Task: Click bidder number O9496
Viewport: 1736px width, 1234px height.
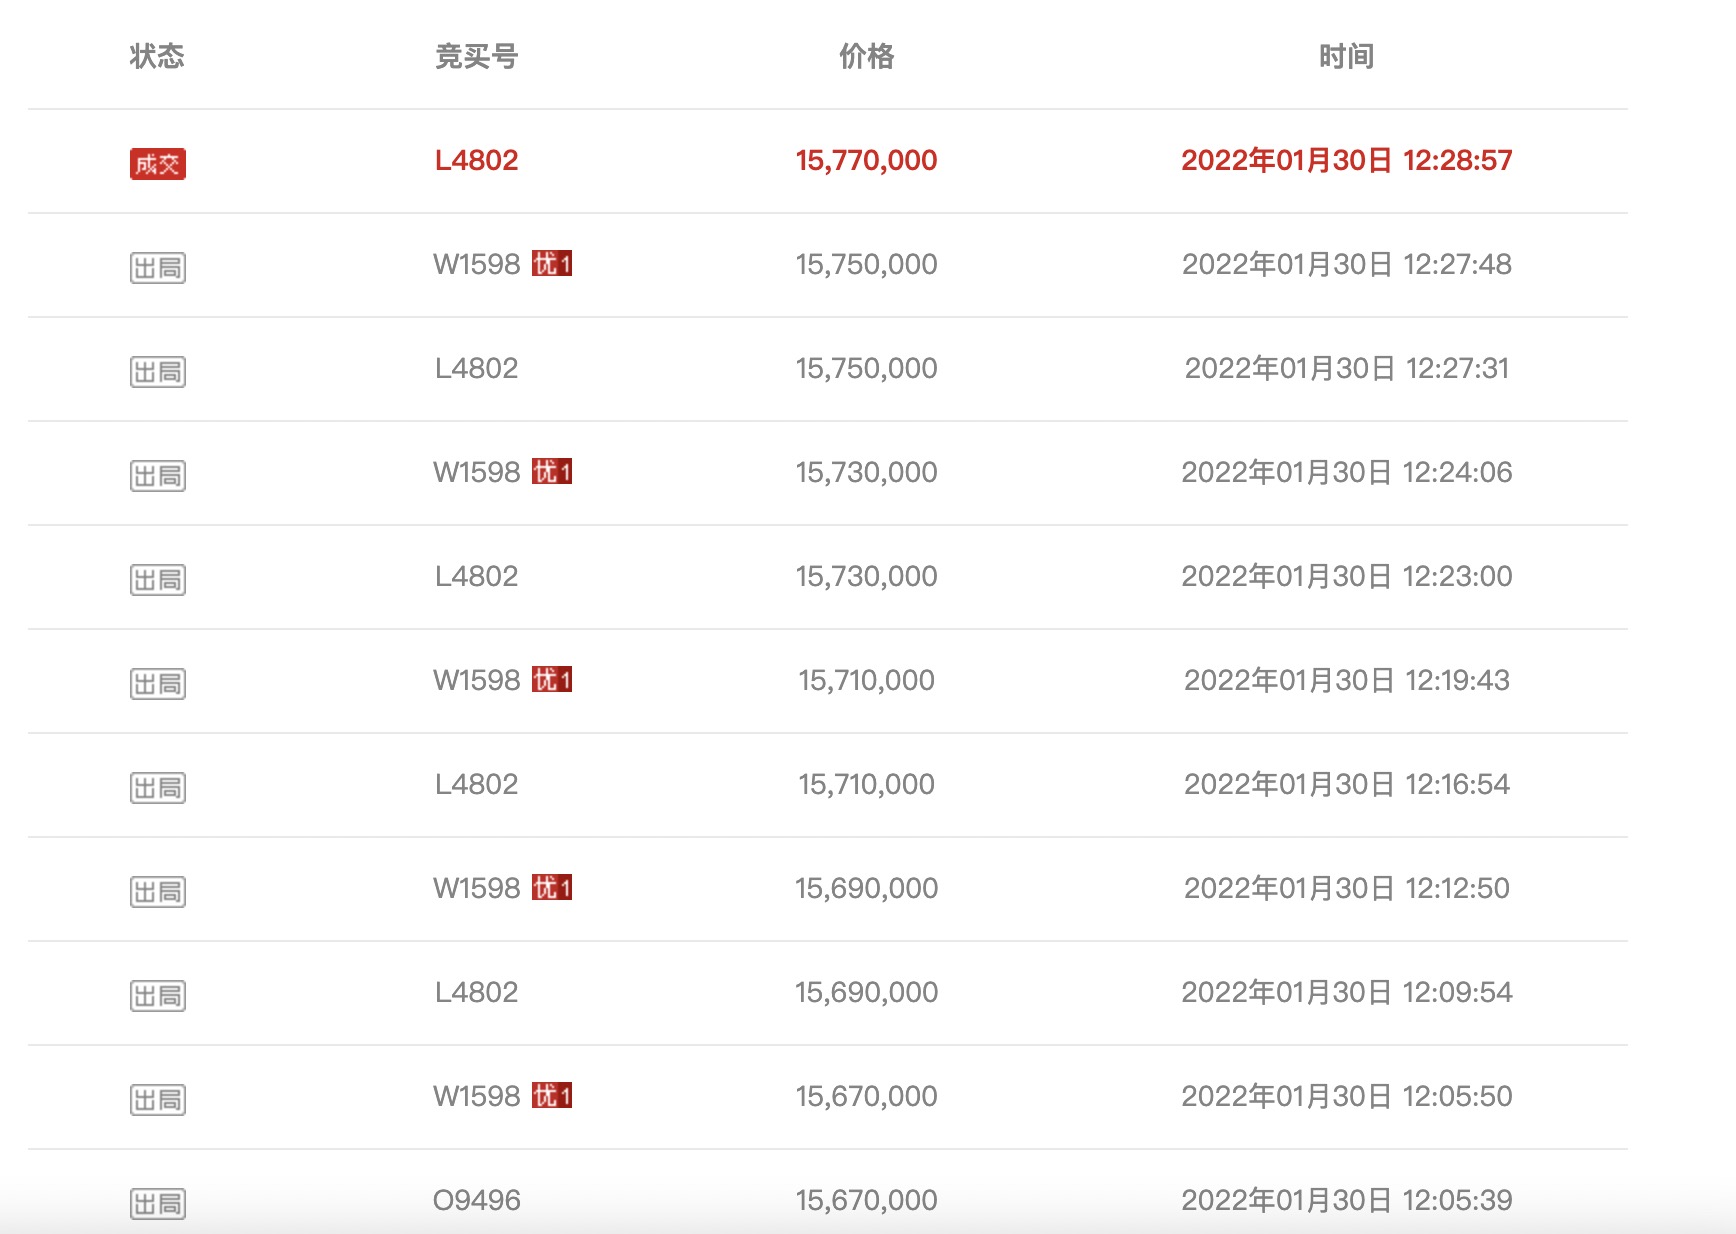Action: pos(476,1200)
